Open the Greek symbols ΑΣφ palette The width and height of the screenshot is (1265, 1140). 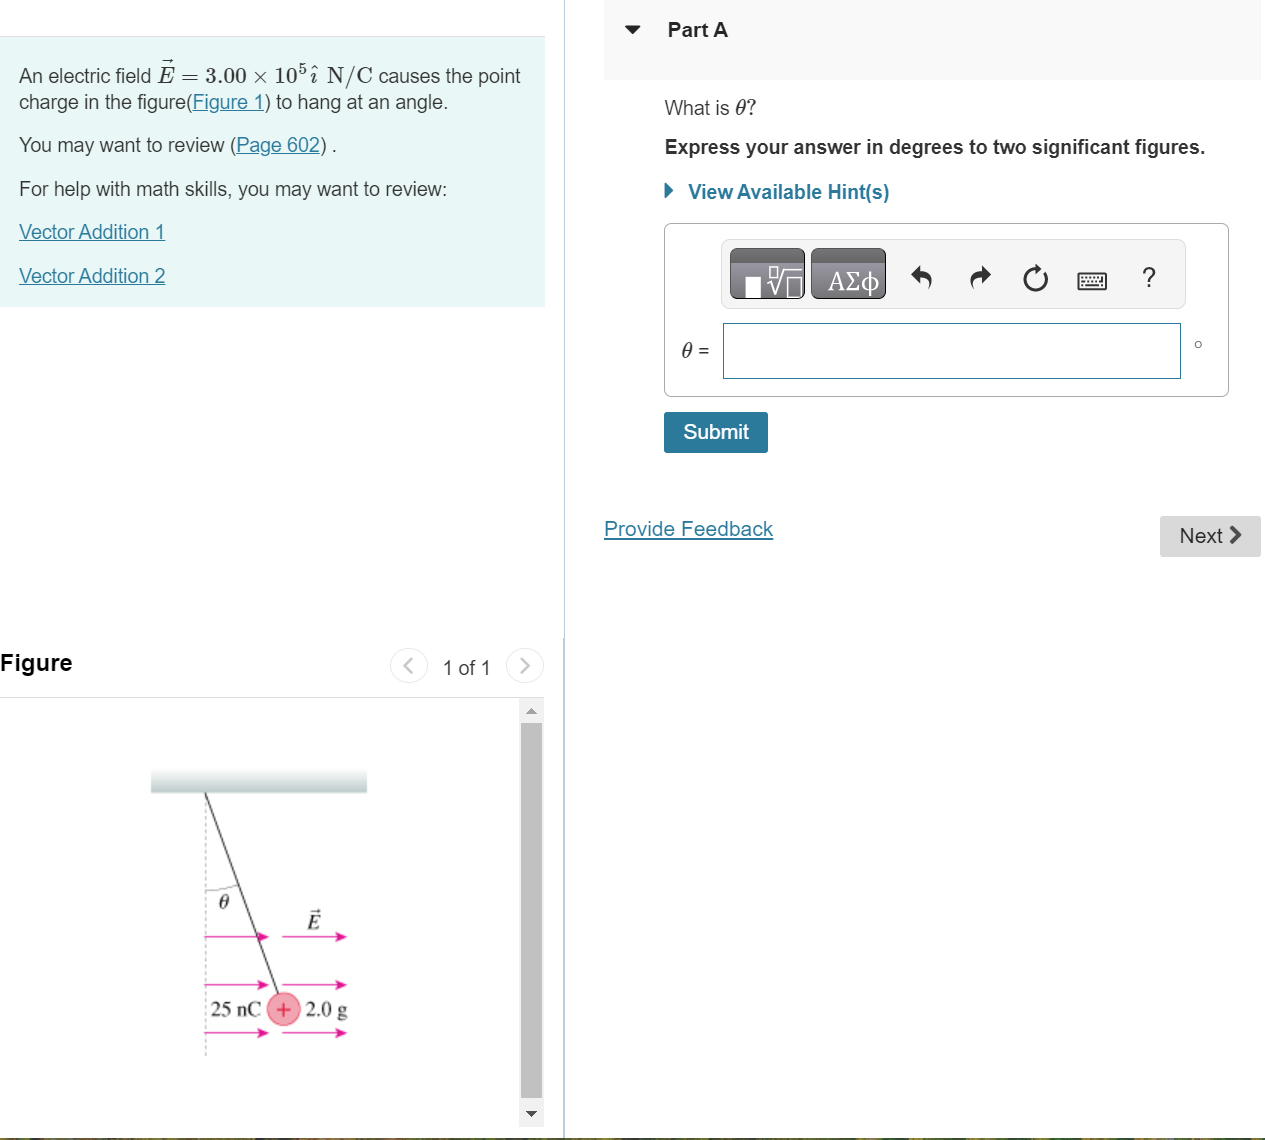848,274
